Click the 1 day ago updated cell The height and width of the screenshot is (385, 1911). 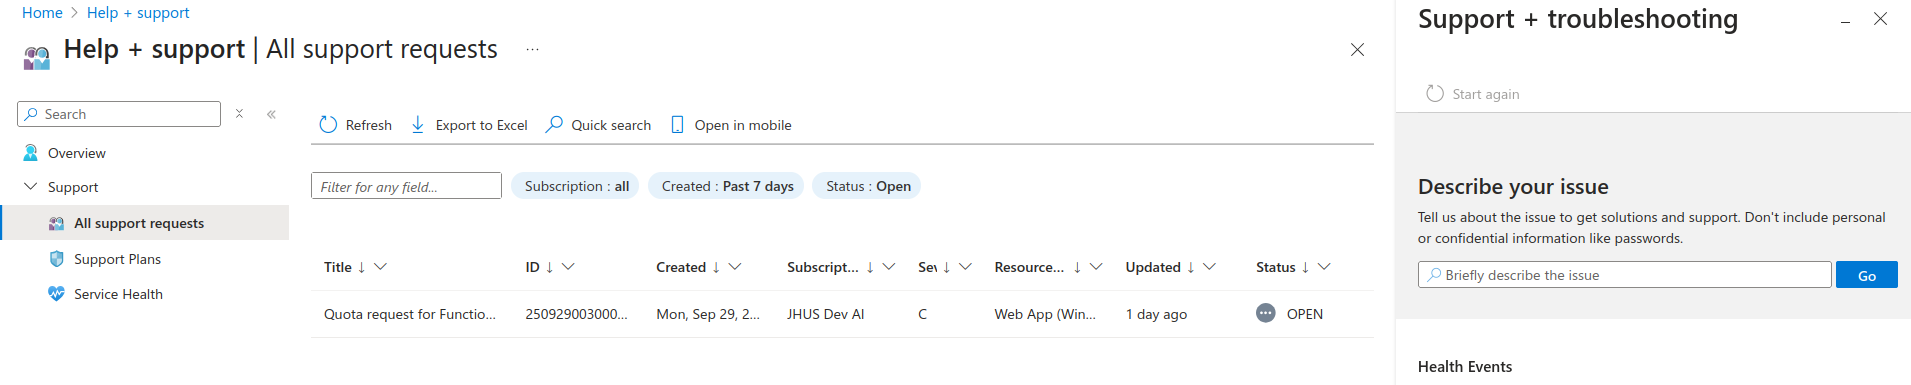1156,314
